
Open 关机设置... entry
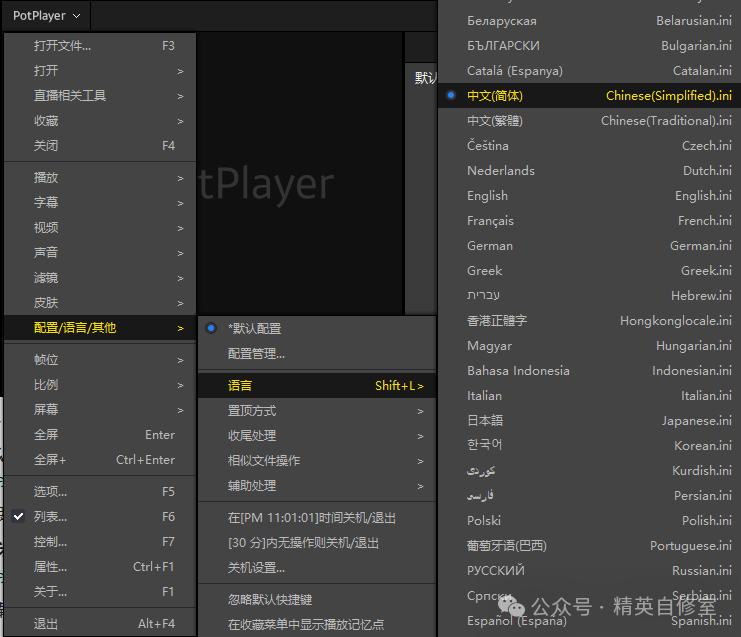[x=256, y=568]
